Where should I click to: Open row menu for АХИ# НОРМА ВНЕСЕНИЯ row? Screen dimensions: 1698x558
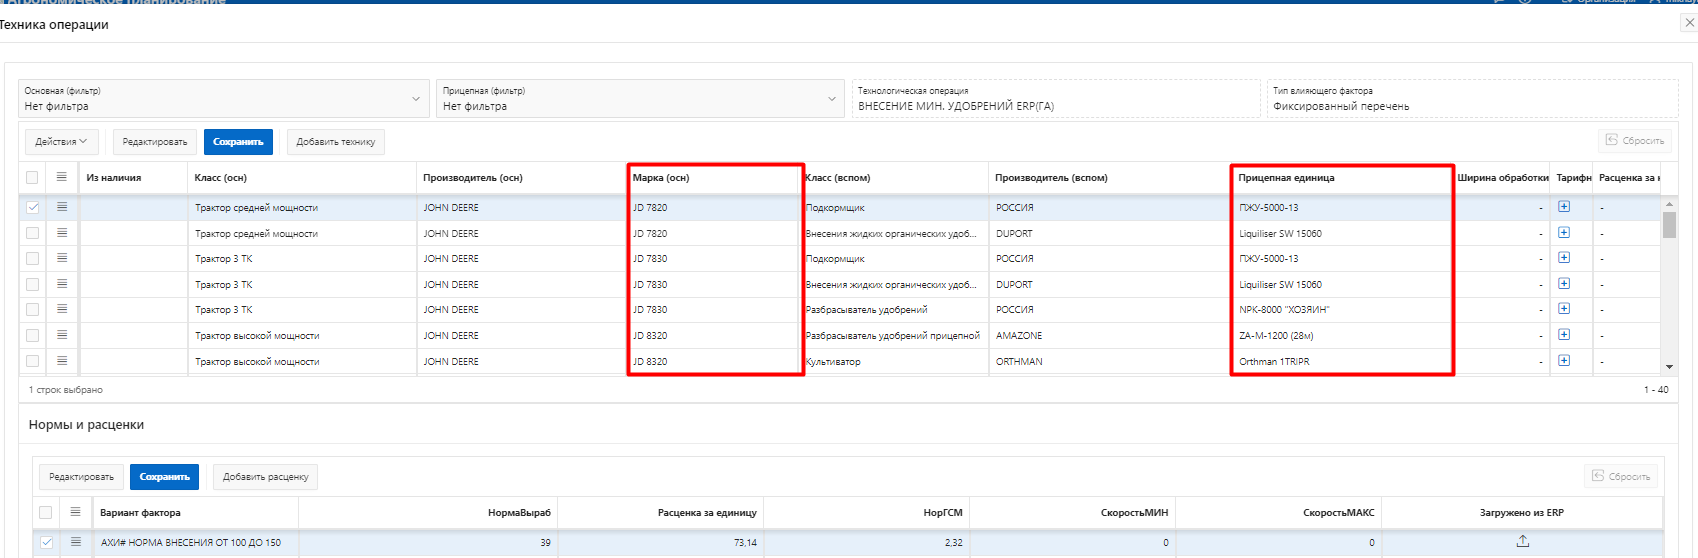[75, 542]
